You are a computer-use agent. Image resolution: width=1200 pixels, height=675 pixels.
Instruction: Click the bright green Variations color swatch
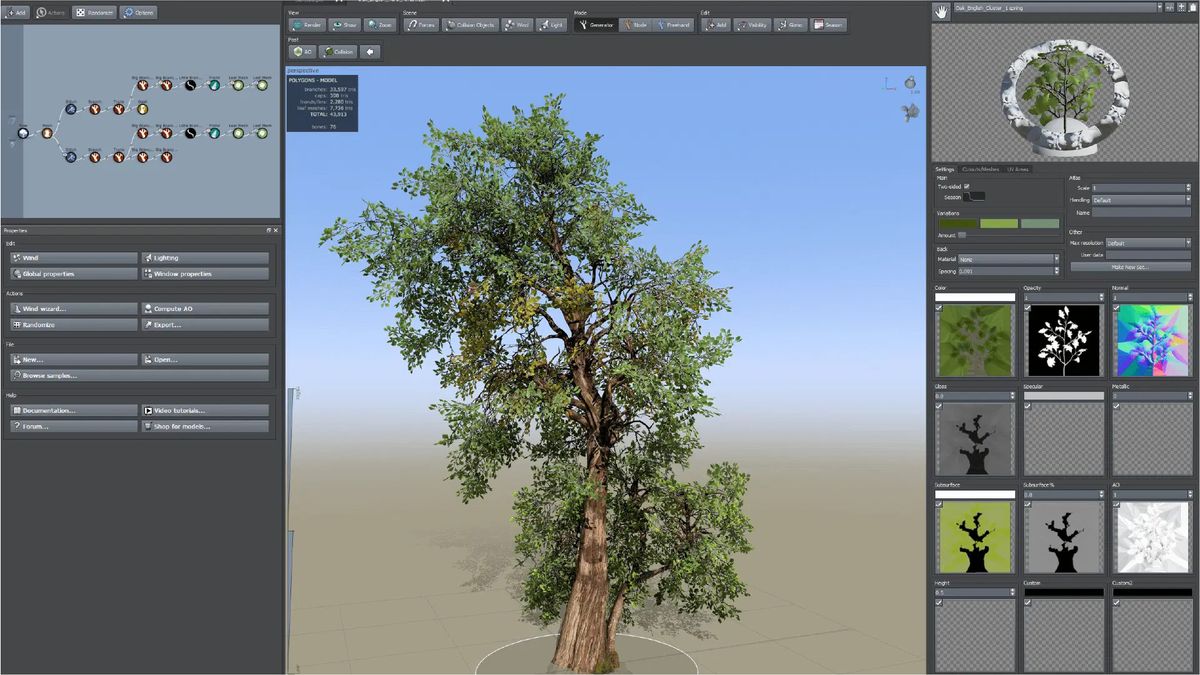(x=998, y=224)
